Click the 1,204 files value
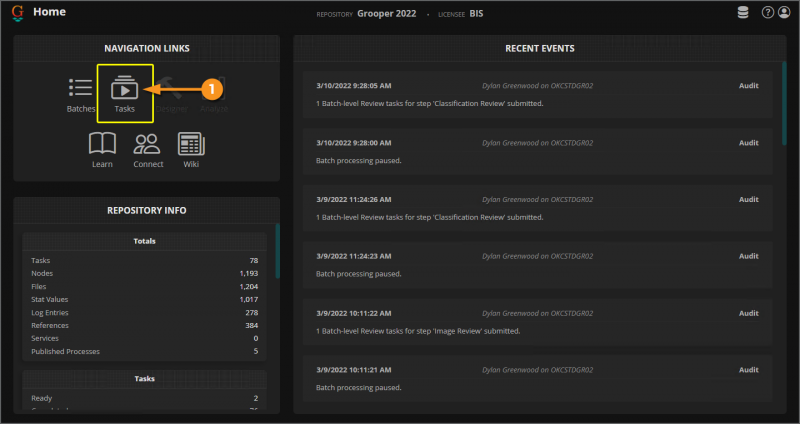800x424 pixels. (248, 286)
